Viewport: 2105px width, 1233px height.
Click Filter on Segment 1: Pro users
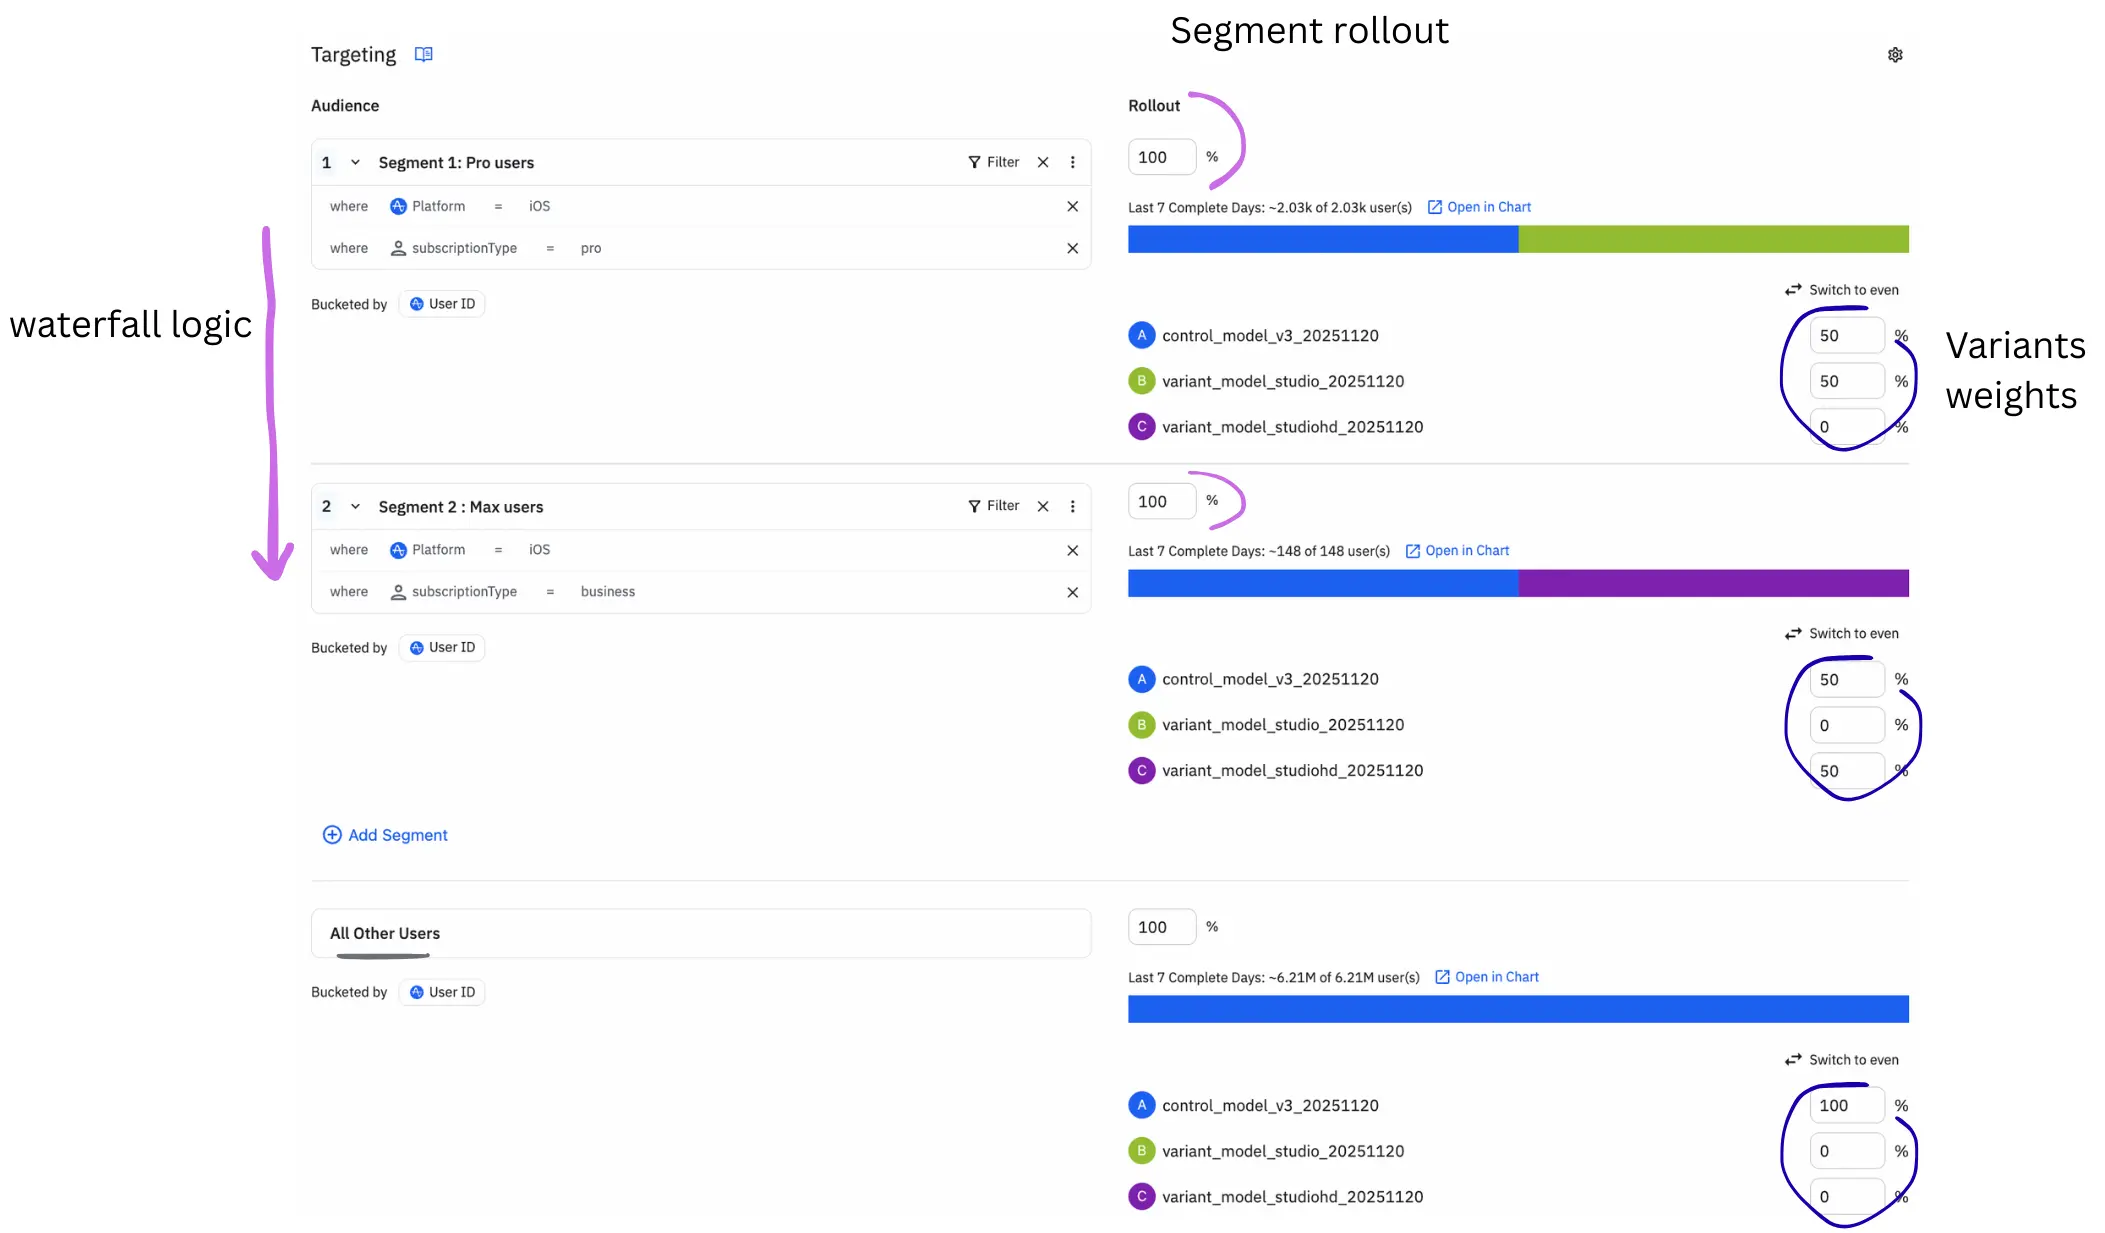(x=994, y=162)
